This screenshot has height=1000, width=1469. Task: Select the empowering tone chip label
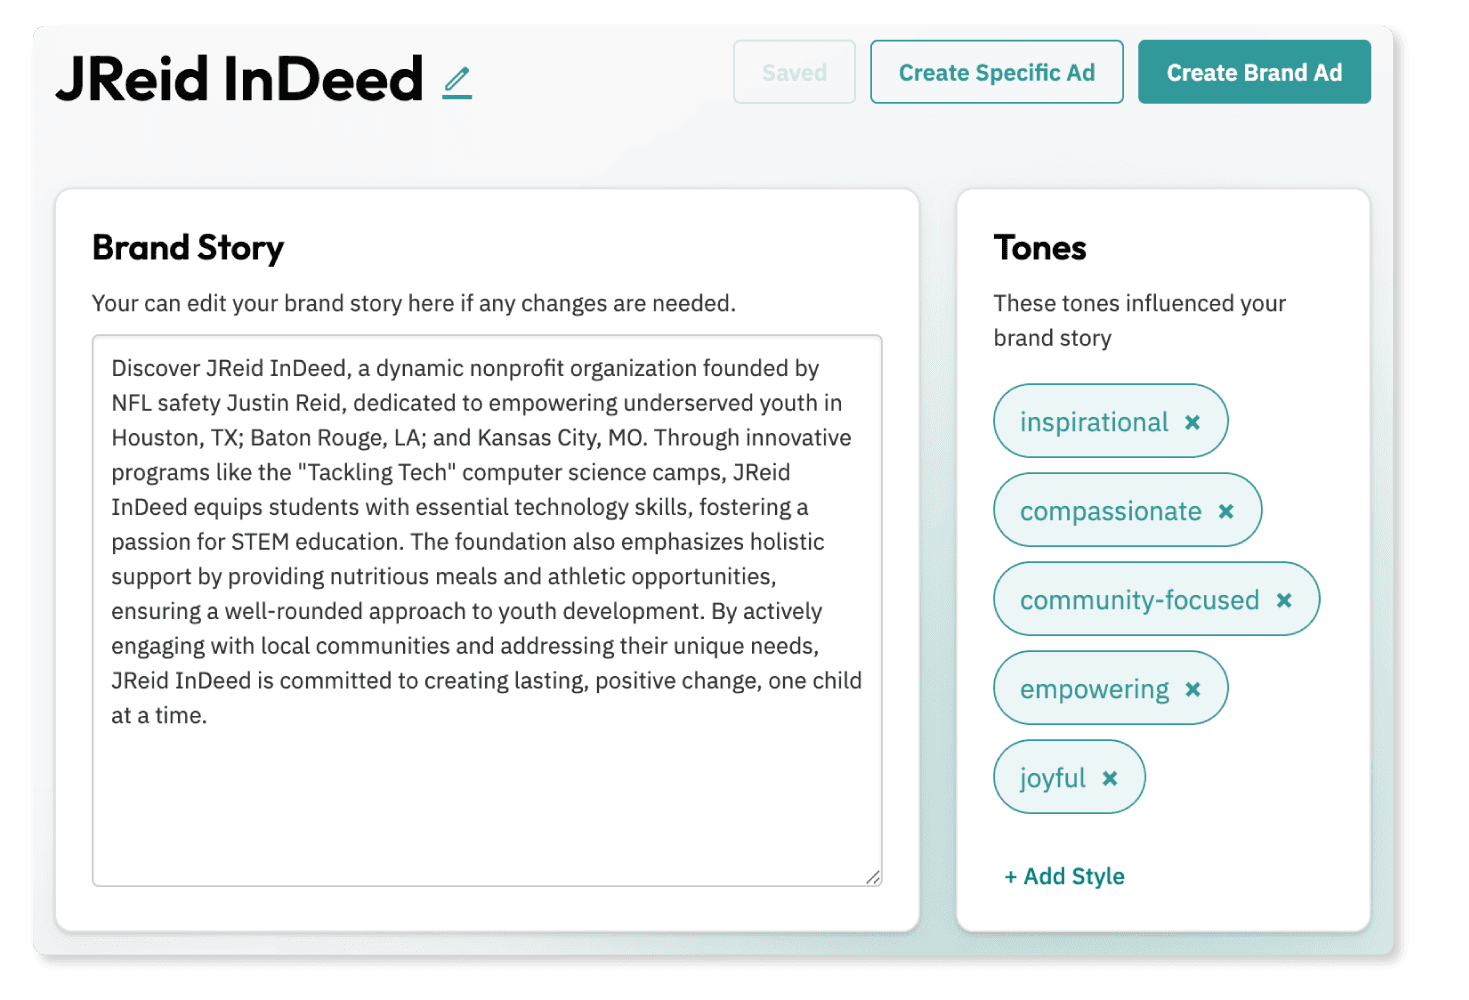[x=1094, y=689]
